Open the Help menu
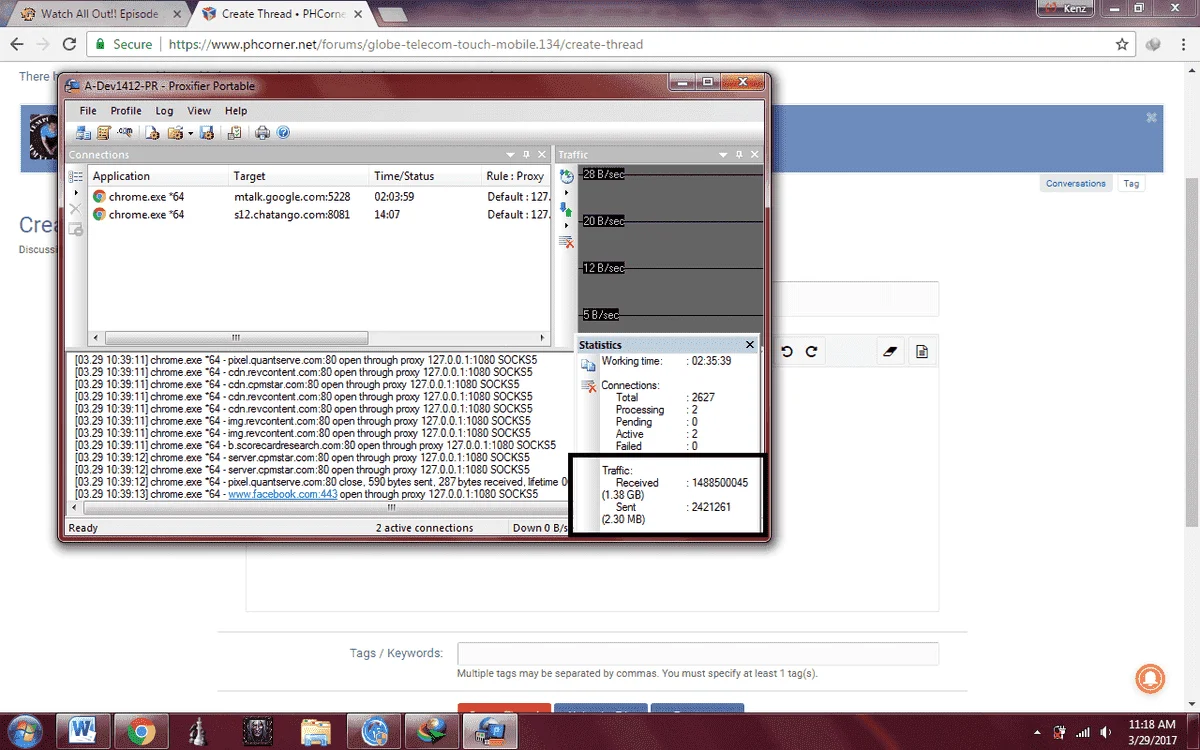This screenshot has height=750, width=1200. click(236, 111)
